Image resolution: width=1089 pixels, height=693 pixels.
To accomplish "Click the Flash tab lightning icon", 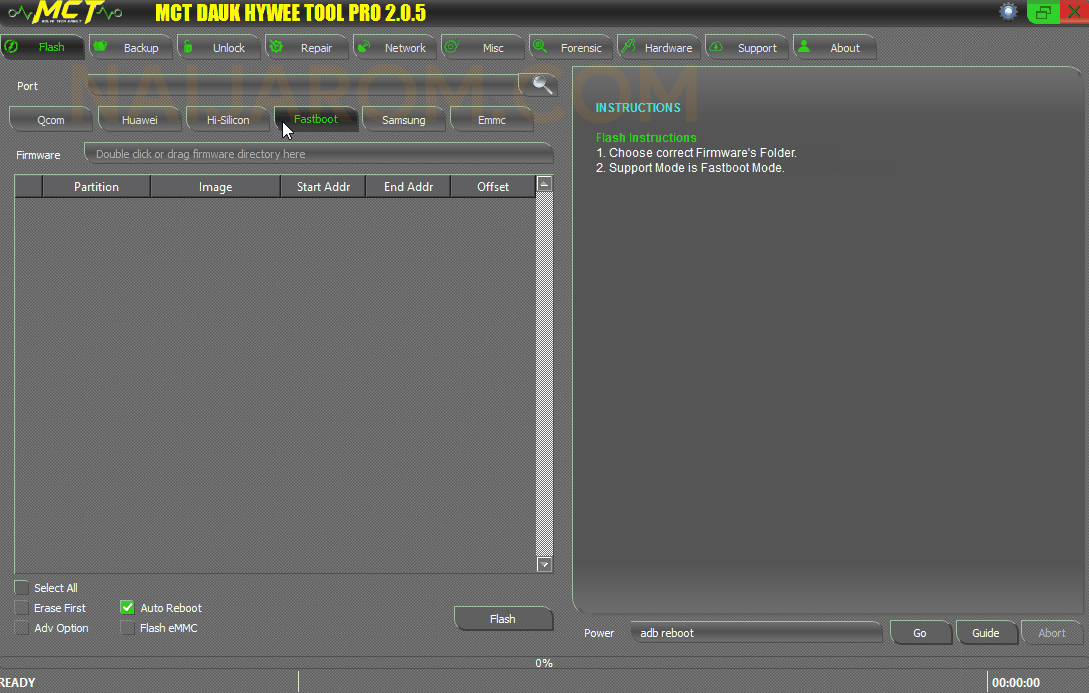I will (x=11, y=47).
